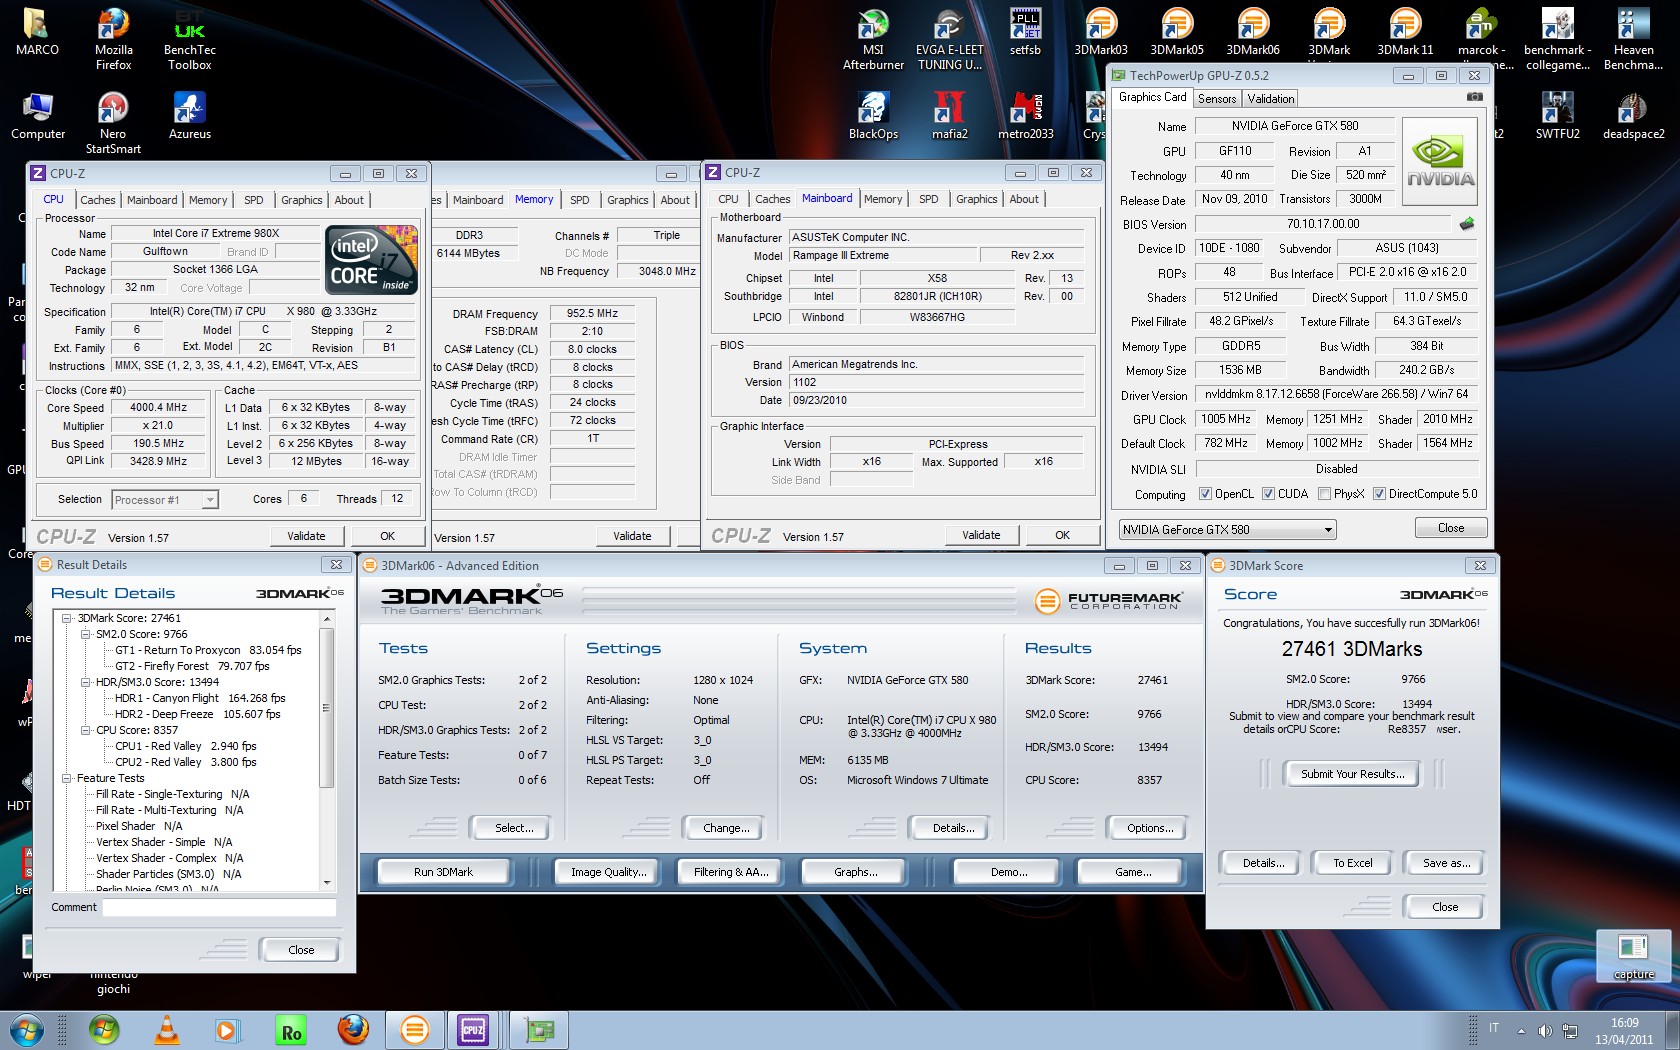The image size is (1680, 1050).
Task: Open VLC media player from the taskbar
Action: pyautogui.click(x=167, y=1030)
